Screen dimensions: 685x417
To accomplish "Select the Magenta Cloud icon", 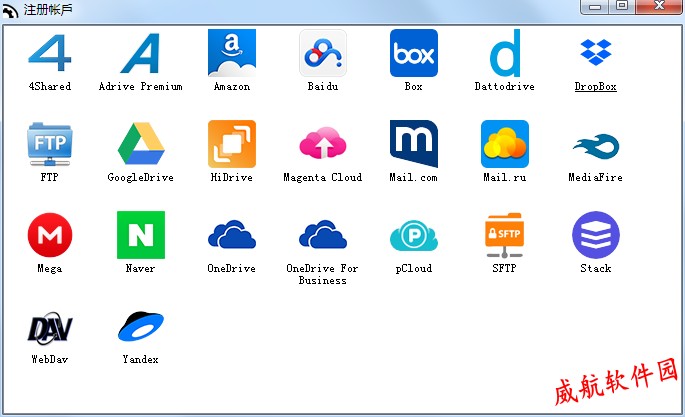I will pyautogui.click(x=323, y=142).
